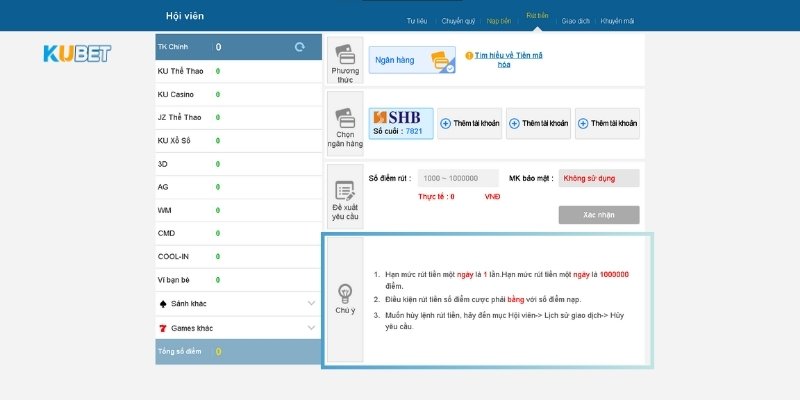Image resolution: width=800 pixels, height=400 pixels.
Task: Expand the Sảnh khác chevron
Action: click(x=311, y=303)
